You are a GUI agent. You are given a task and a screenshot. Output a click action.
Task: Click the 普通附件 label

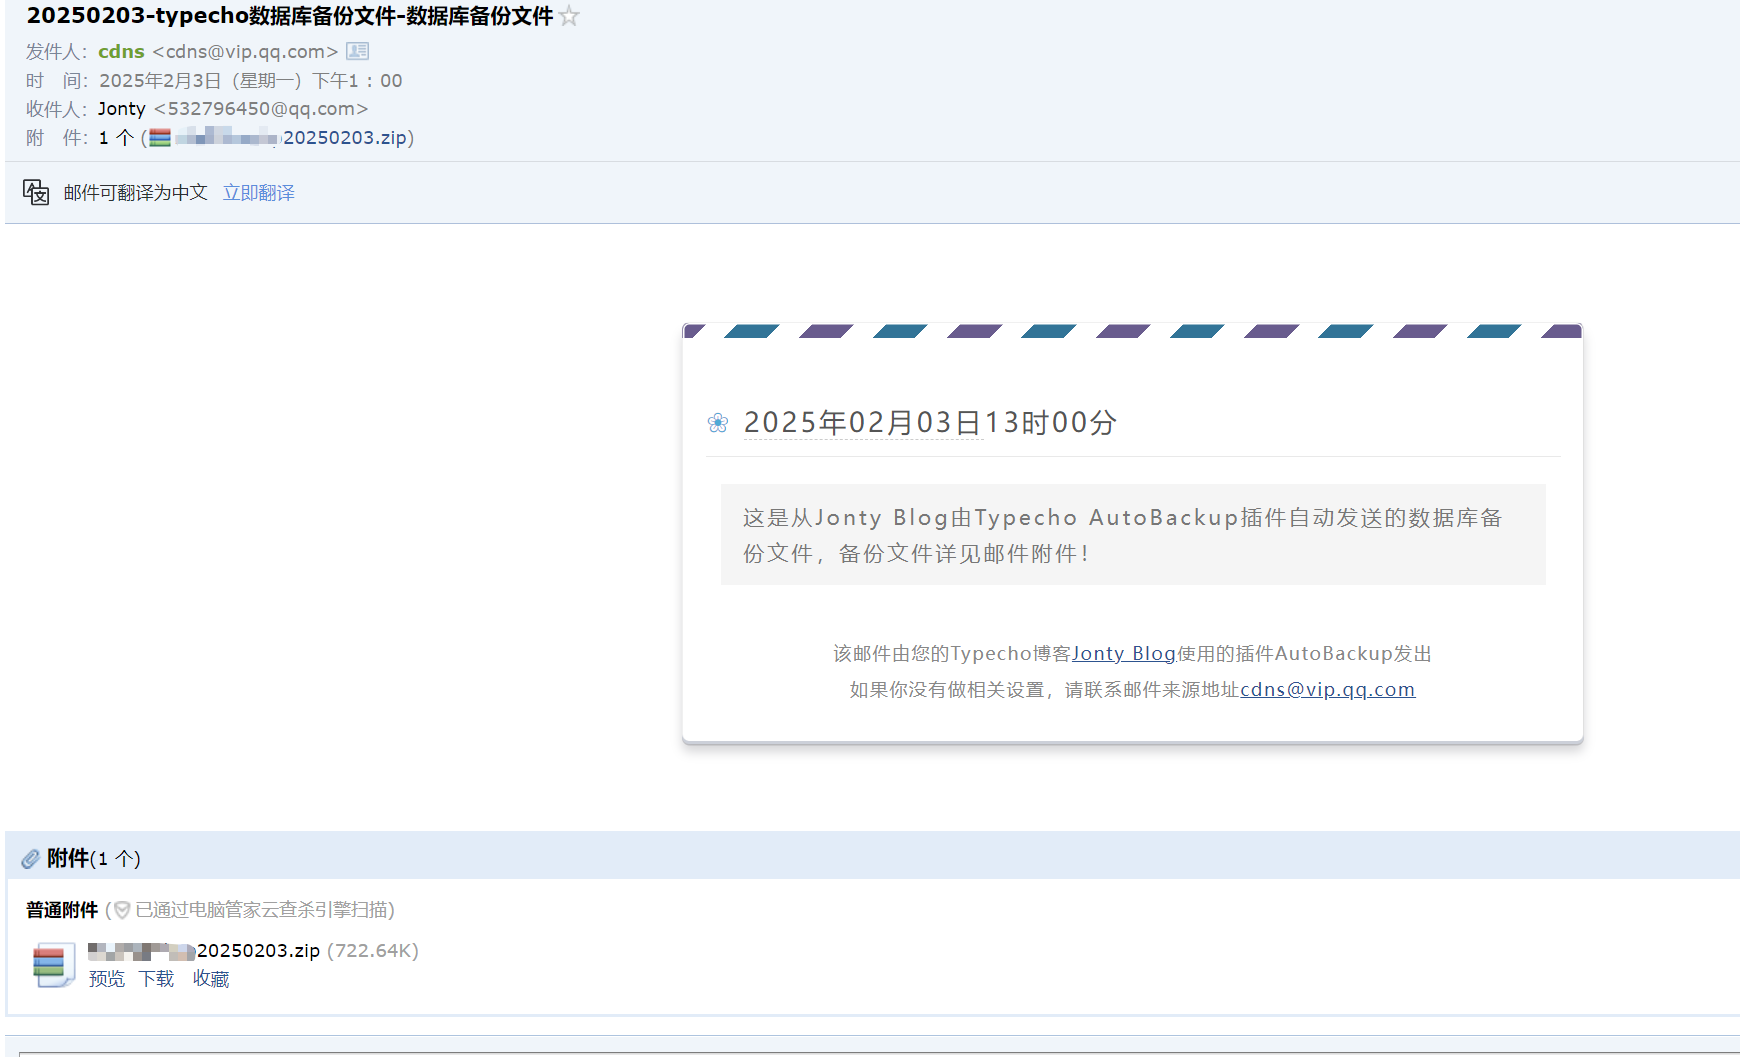click(x=62, y=910)
